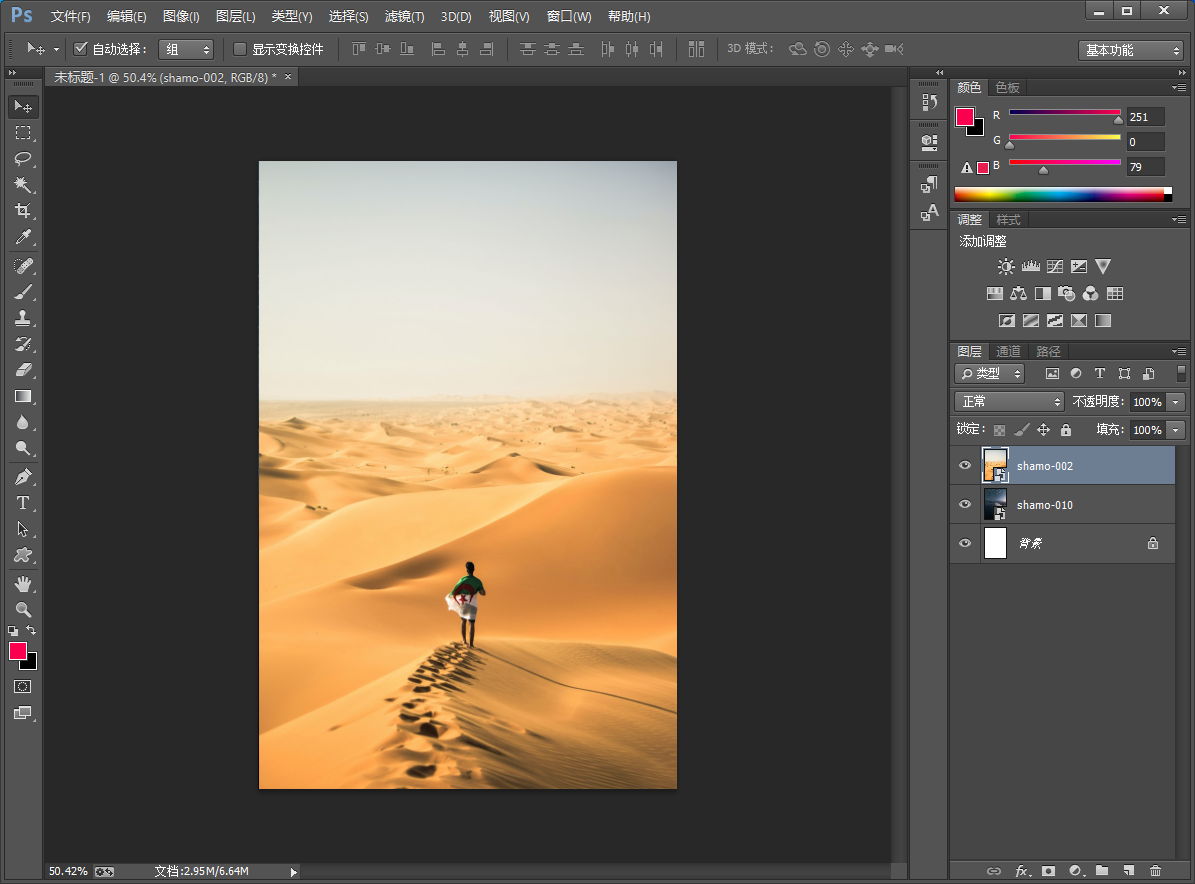Viewport: 1195px width, 884px height.
Task: Select the Blur tool
Action: [23, 422]
